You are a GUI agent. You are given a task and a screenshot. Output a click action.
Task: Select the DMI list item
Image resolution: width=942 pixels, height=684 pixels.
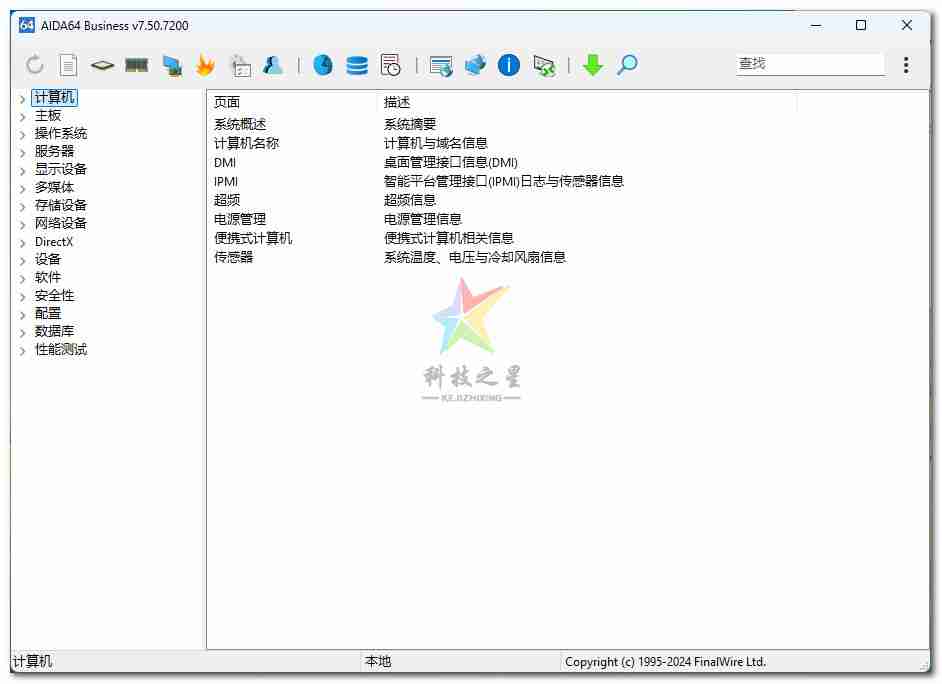[x=224, y=162]
